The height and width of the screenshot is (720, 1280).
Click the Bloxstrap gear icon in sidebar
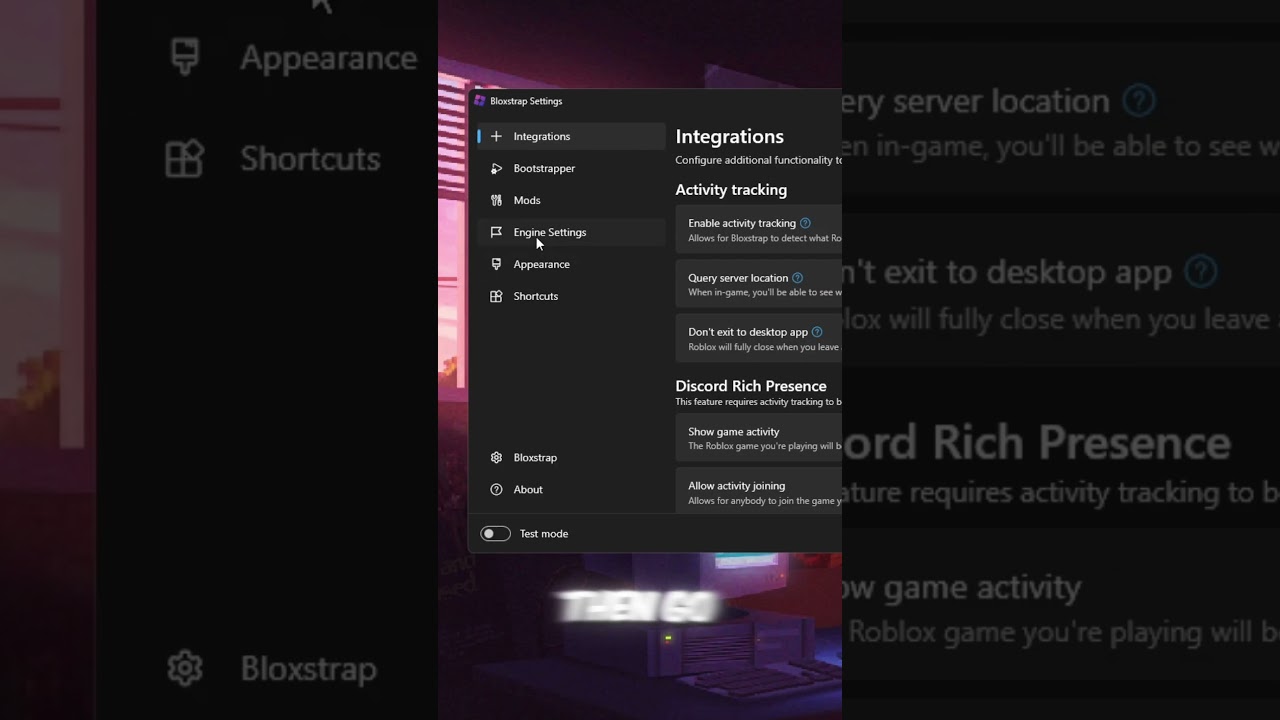pyautogui.click(x=496, y=457)
